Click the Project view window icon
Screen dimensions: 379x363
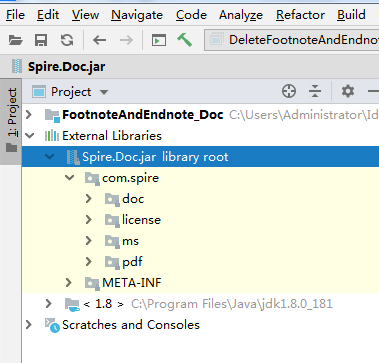tap(39, 92)
